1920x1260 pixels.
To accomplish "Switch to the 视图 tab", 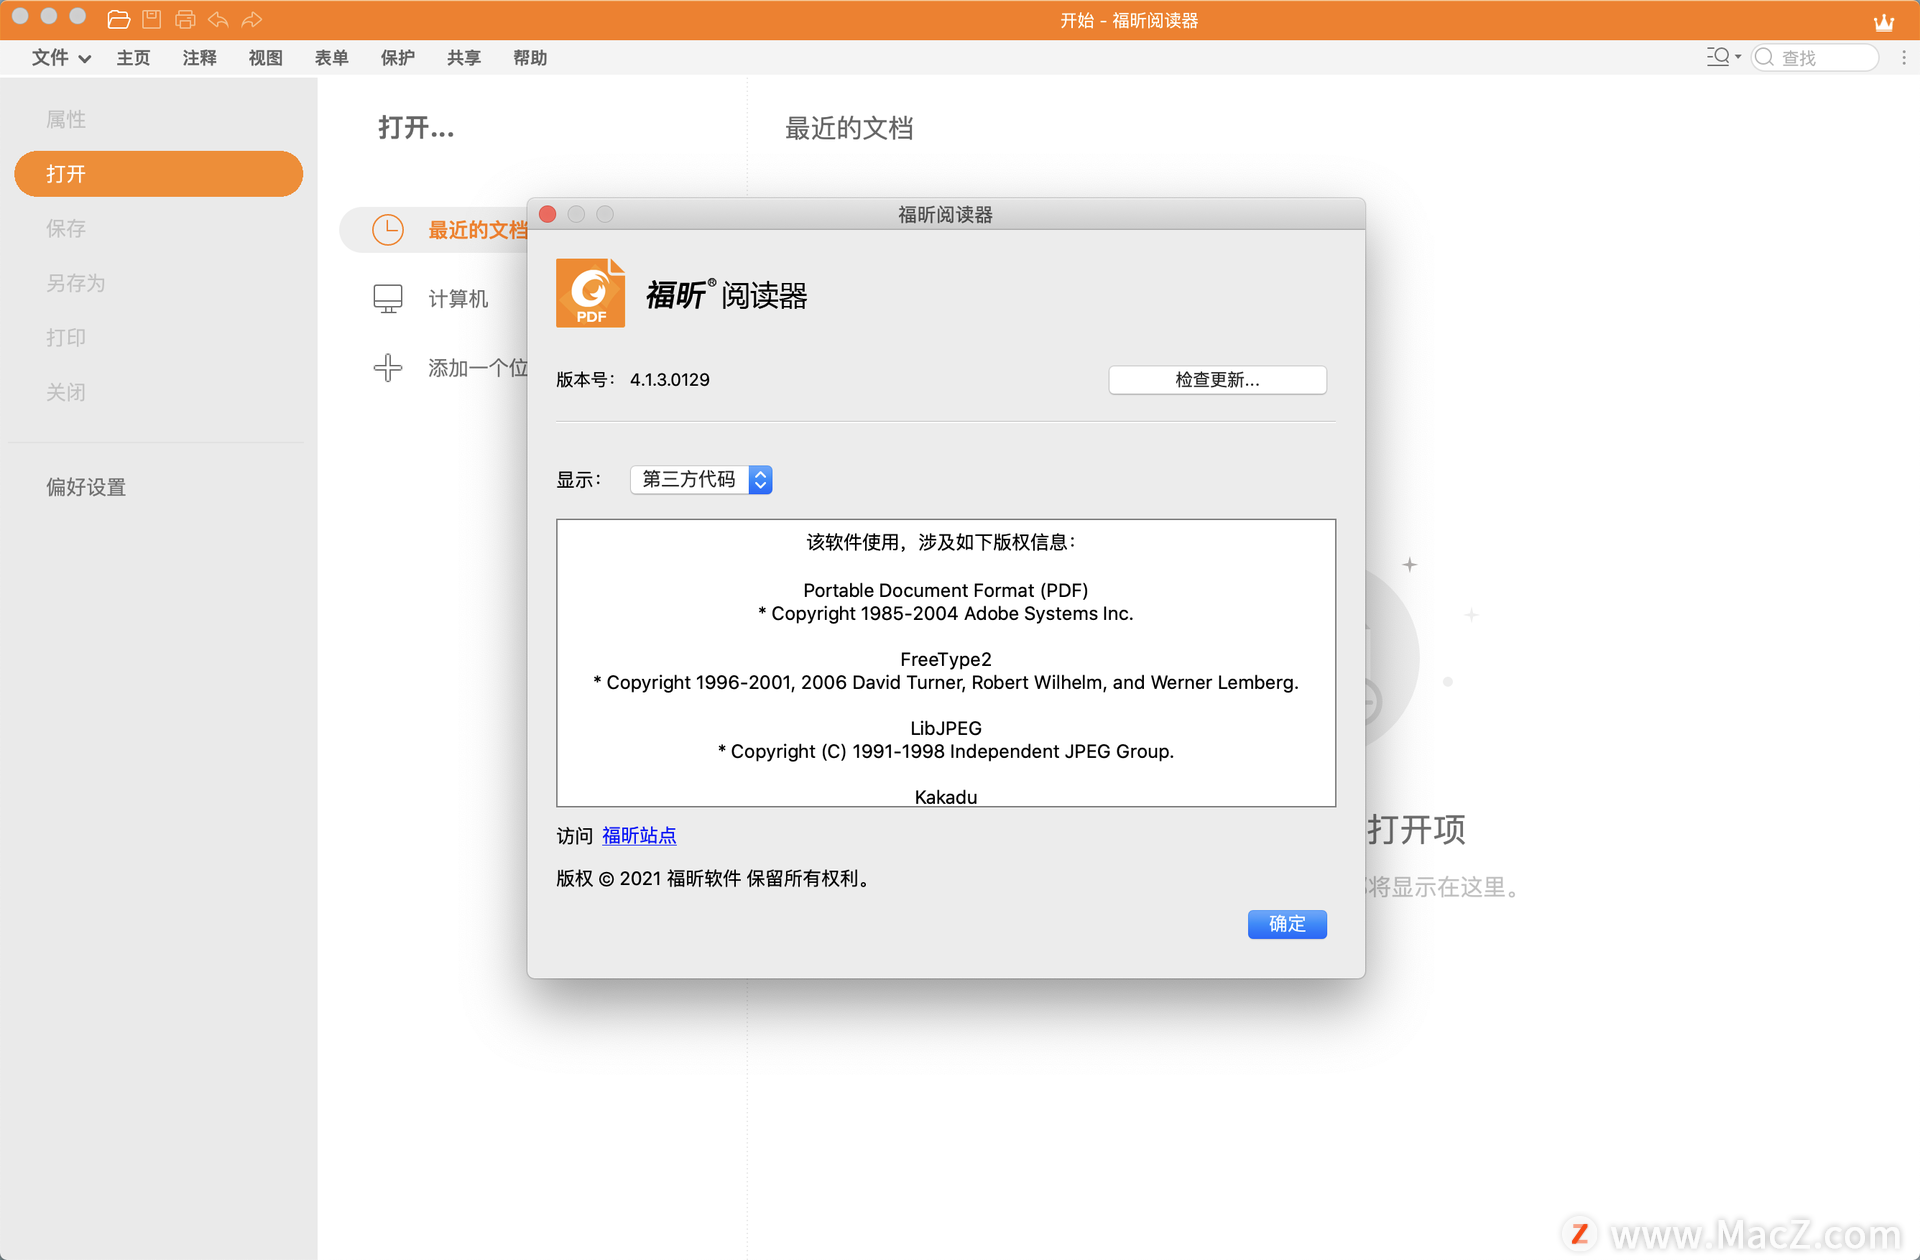I will 265,58.
